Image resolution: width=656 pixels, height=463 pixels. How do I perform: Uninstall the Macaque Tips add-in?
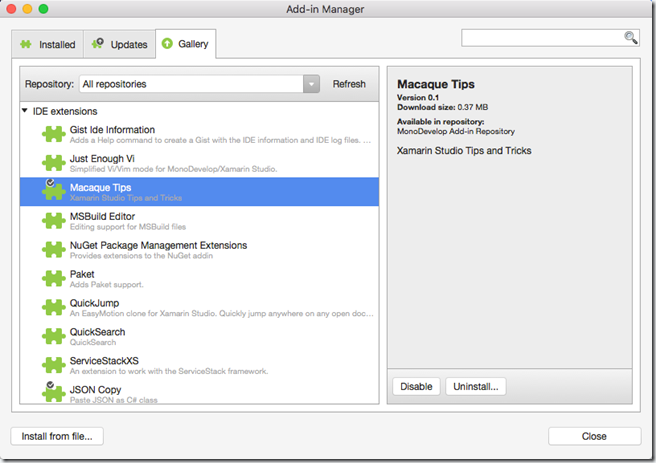(x=476, y=386)
